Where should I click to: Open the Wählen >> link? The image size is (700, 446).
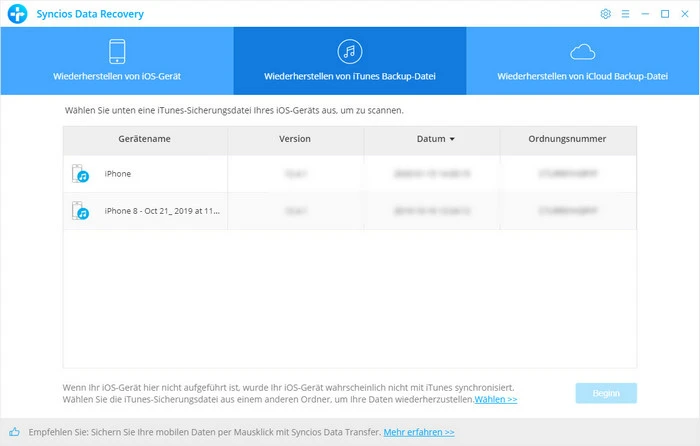click(496, 400)
